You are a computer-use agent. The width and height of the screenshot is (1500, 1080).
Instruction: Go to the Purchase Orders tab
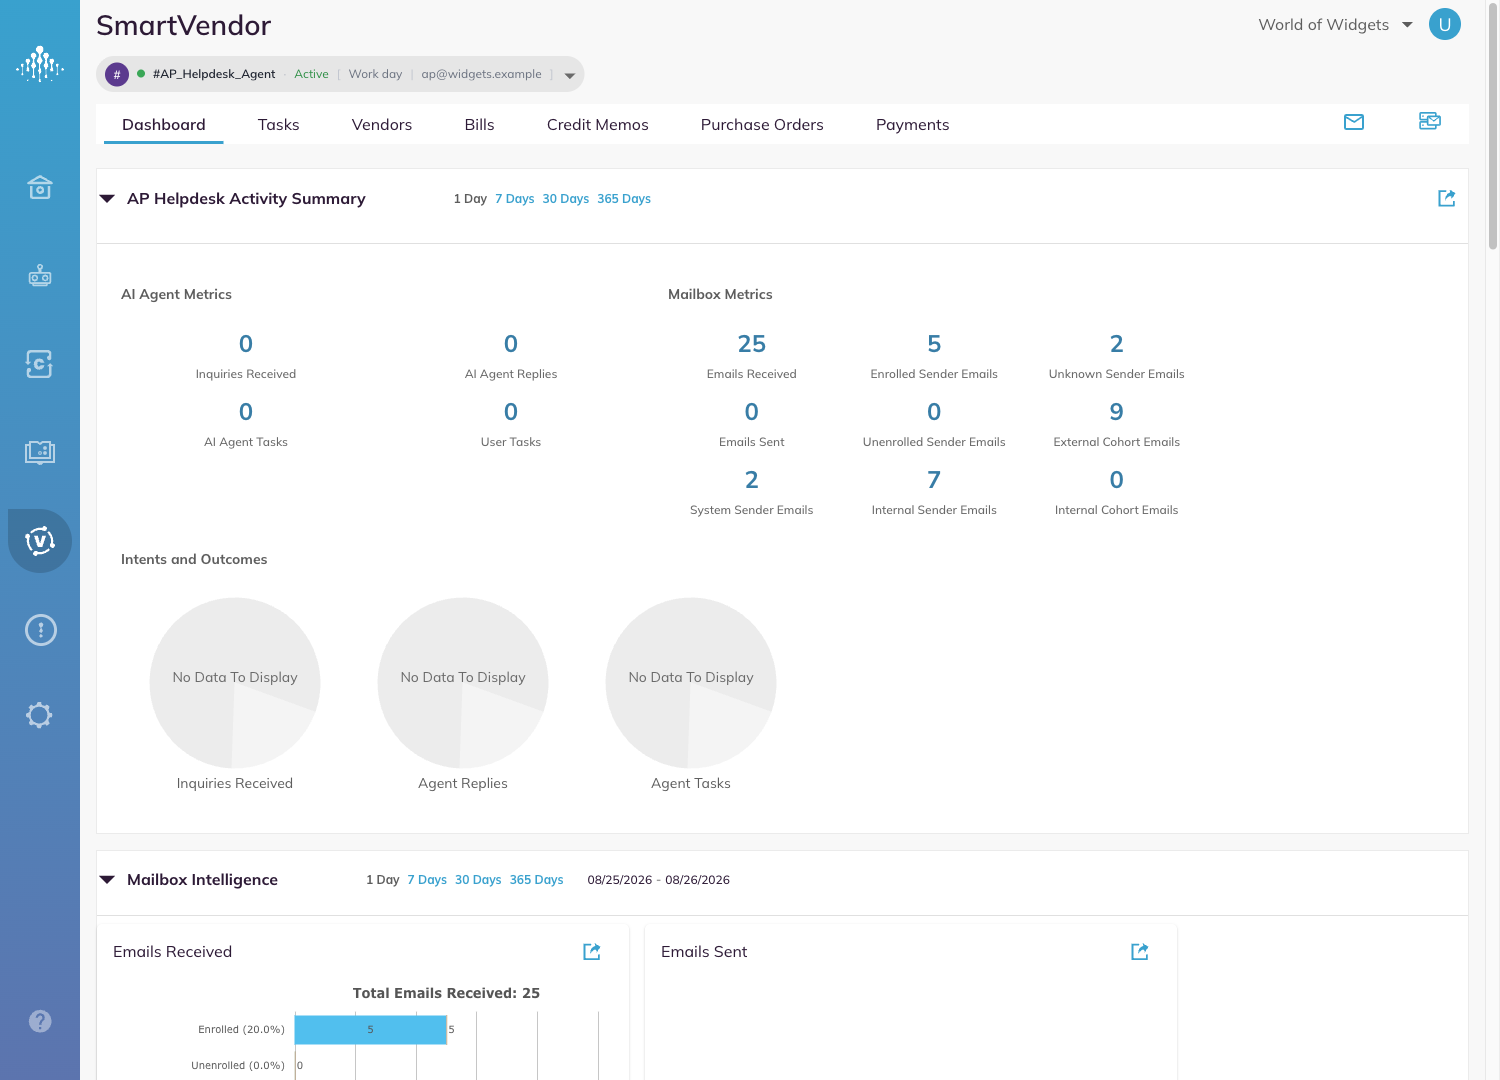(x=762, y=125)
